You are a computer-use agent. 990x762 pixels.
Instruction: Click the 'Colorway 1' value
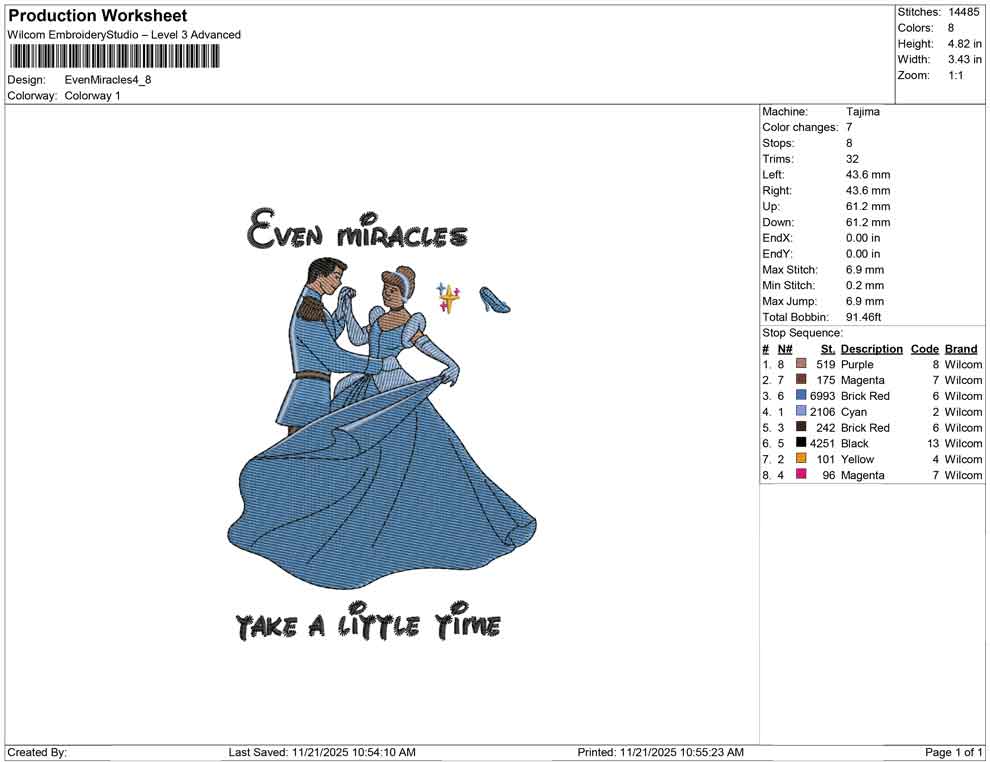pyautogui.click(x=92, y=96)
